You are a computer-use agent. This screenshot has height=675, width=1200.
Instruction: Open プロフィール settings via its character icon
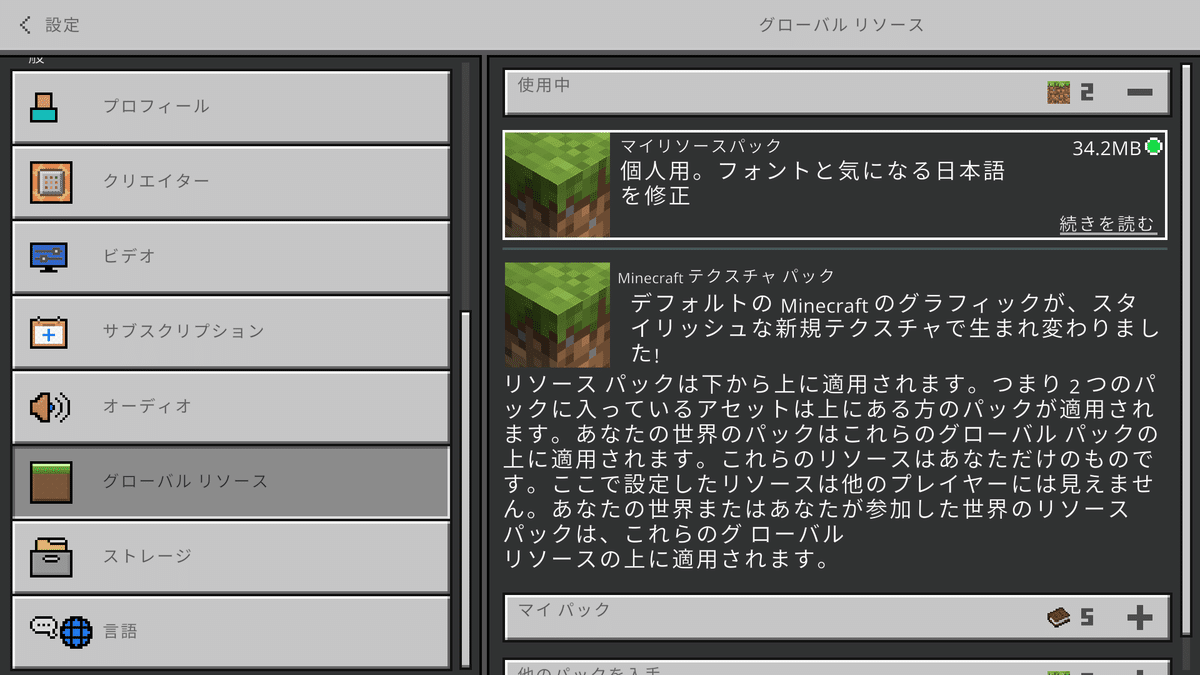coord(43,106)
